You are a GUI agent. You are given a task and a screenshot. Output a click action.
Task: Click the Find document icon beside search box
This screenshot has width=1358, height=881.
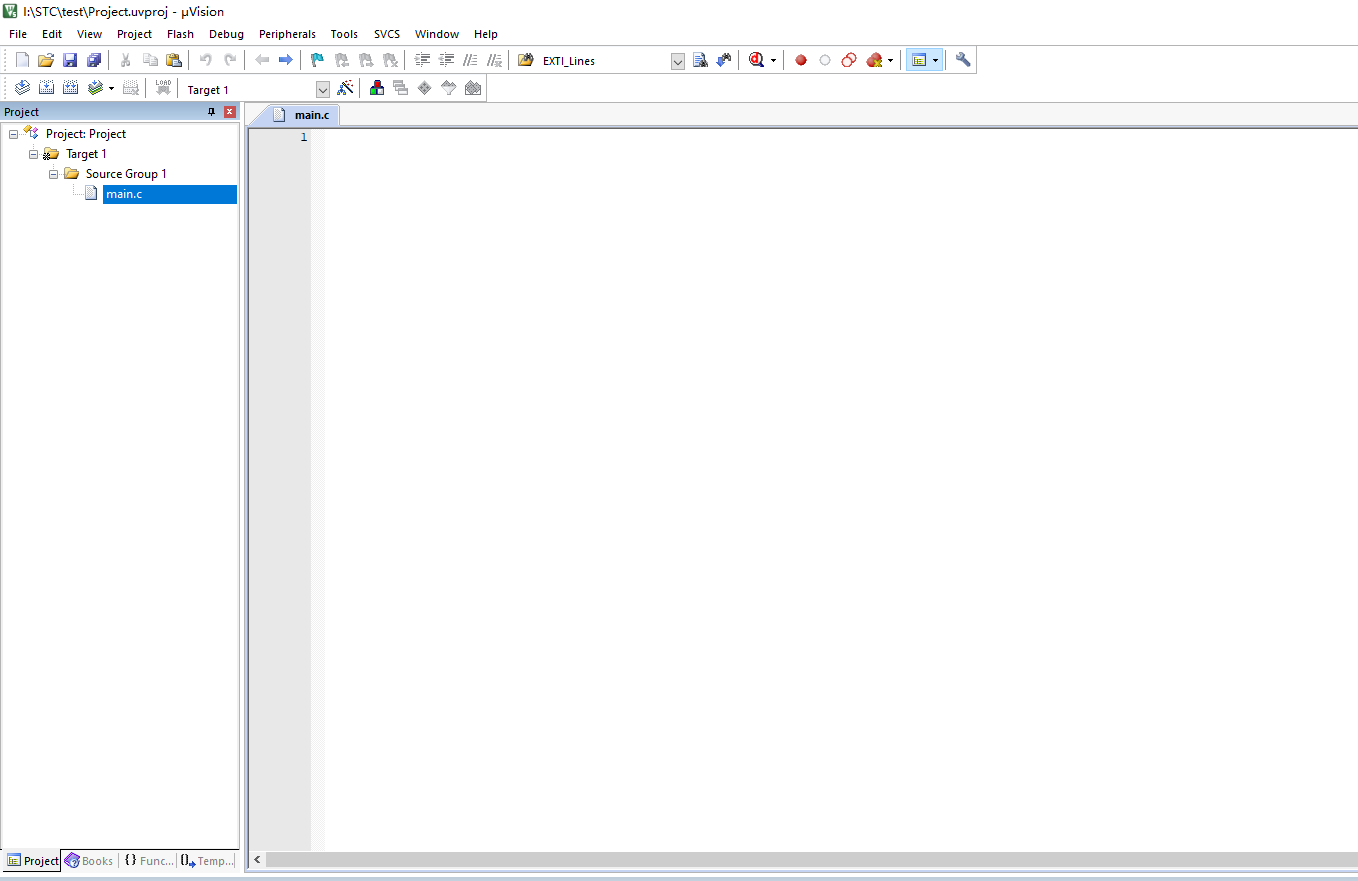(700, 60)
